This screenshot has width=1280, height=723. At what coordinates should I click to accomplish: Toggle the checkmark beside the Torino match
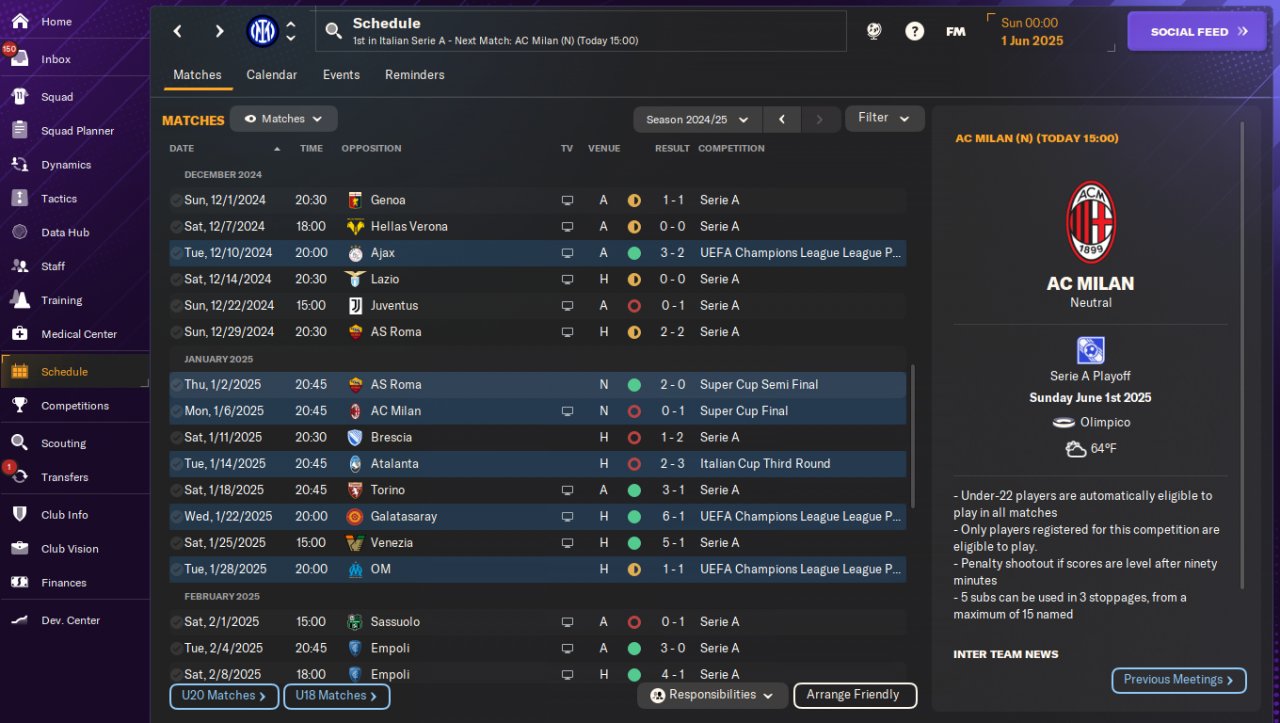point(176,490)
